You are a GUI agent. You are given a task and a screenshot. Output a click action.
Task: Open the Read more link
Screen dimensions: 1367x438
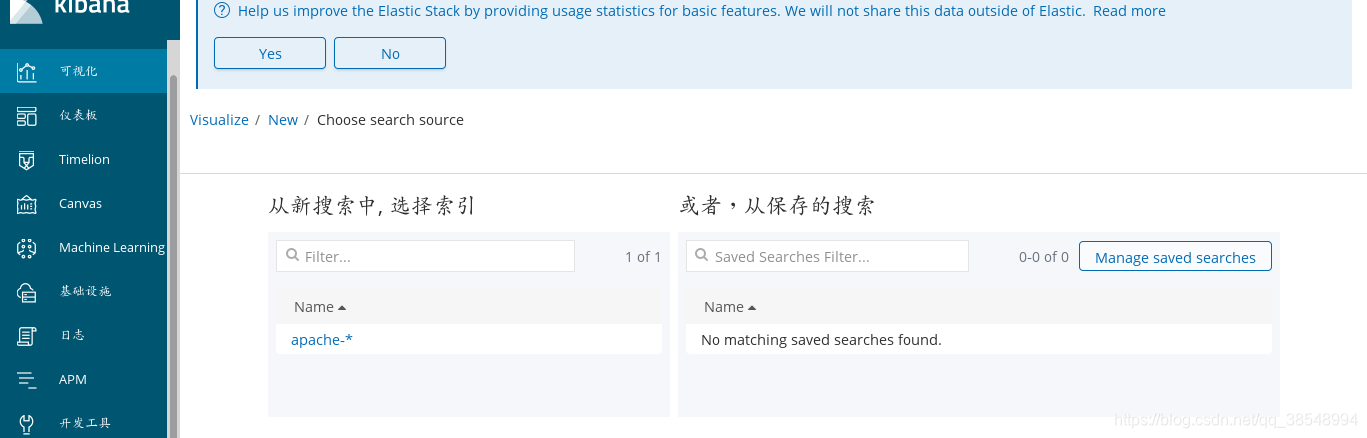1129,11
